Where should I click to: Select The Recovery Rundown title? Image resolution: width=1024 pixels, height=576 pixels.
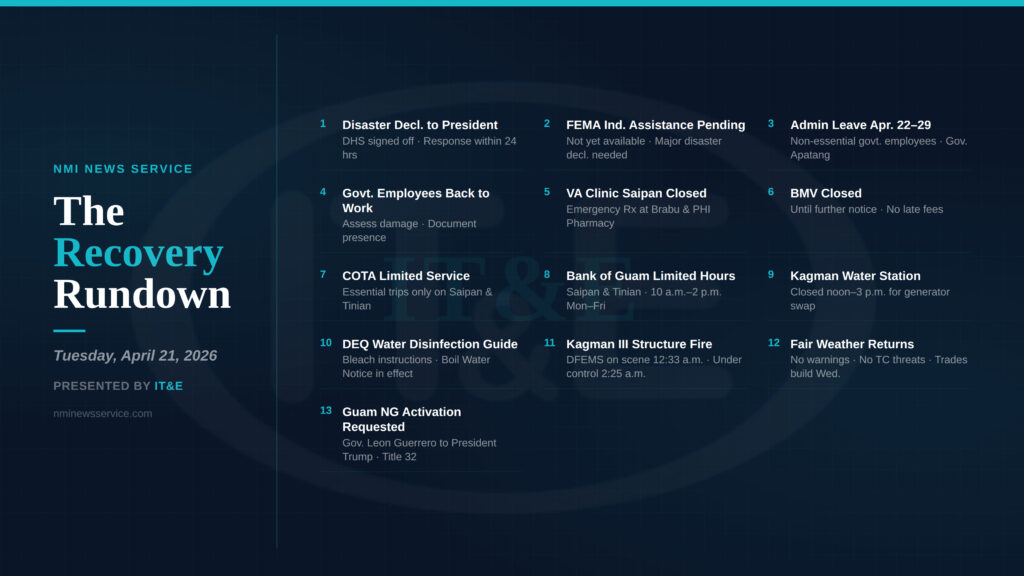141,253
